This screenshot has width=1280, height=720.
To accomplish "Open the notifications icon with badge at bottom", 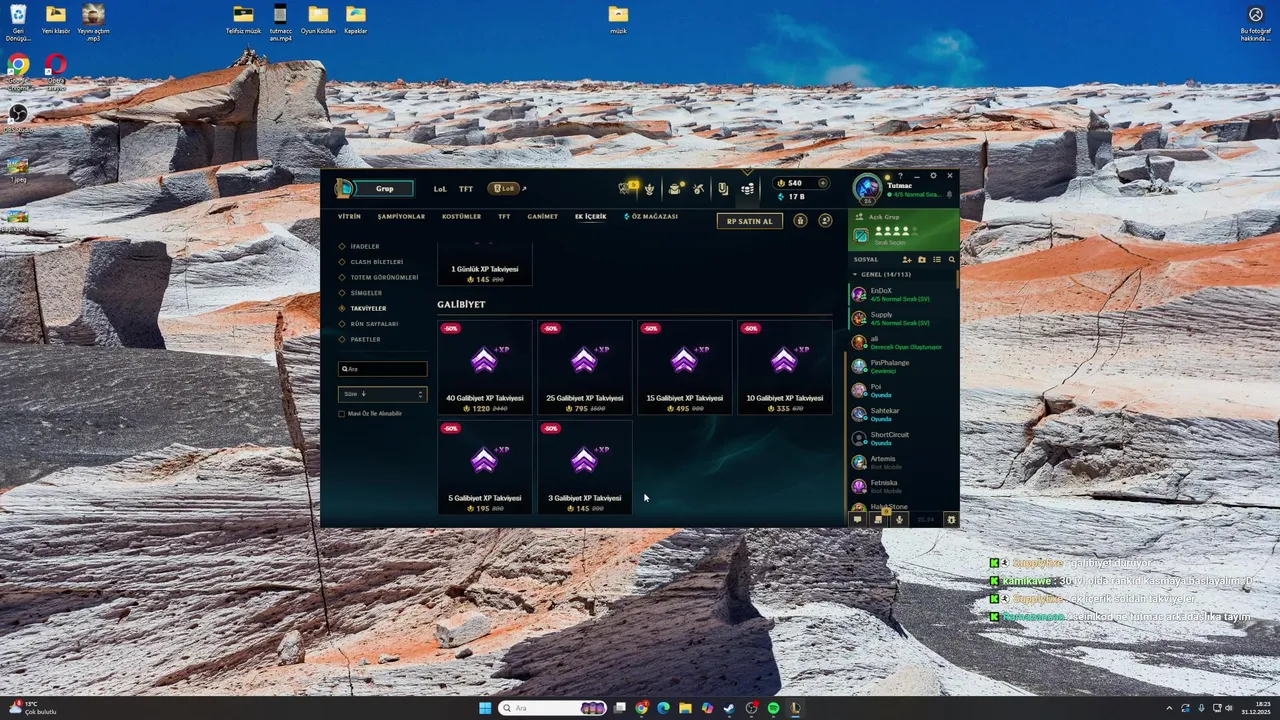I will click(x=879, y=519).
